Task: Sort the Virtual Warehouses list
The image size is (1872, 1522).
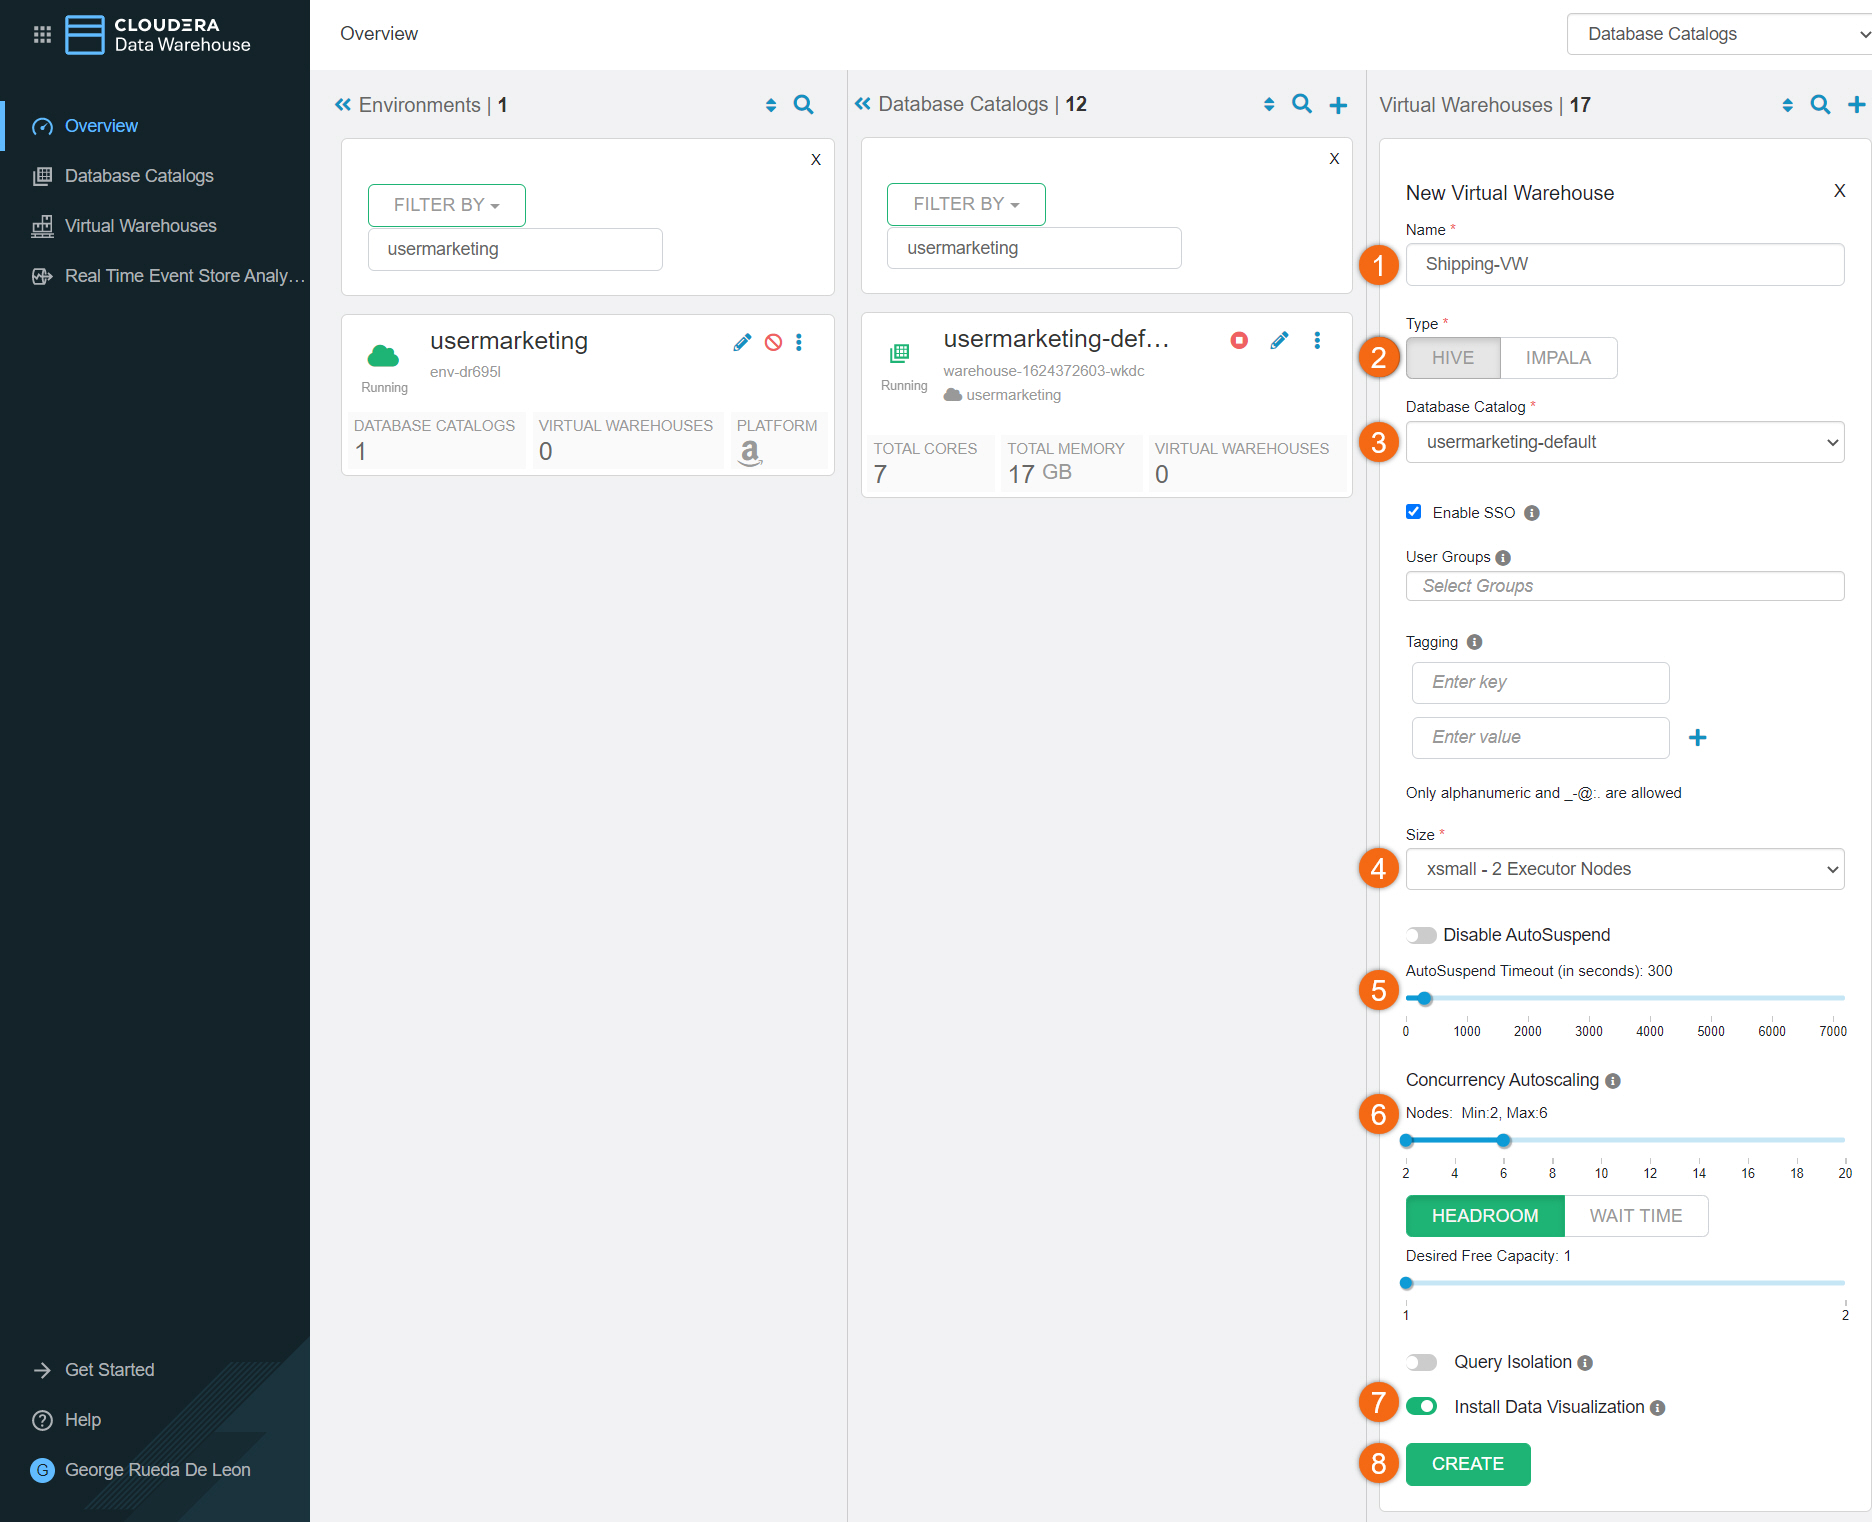Action: pos(1787,105)
